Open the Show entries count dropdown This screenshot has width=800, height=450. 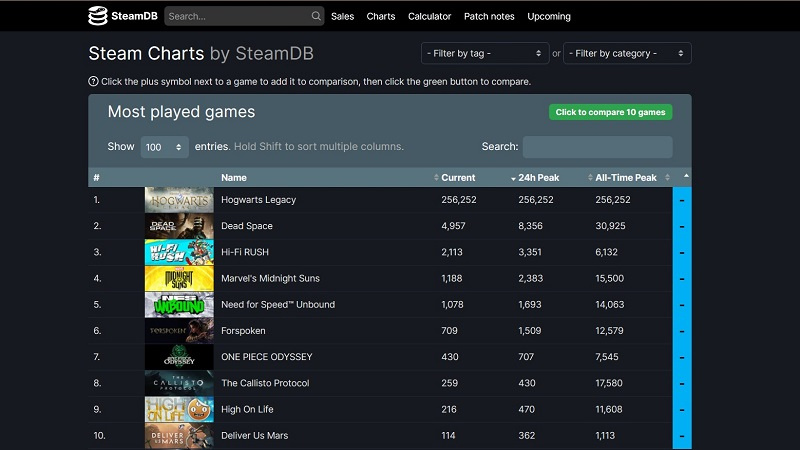click(164, 147)
